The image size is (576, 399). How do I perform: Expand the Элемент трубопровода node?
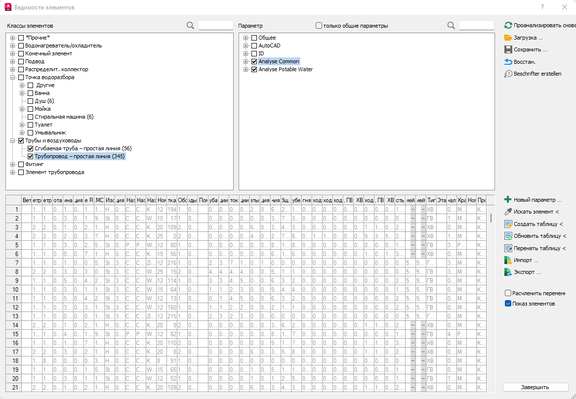point(13,172)
